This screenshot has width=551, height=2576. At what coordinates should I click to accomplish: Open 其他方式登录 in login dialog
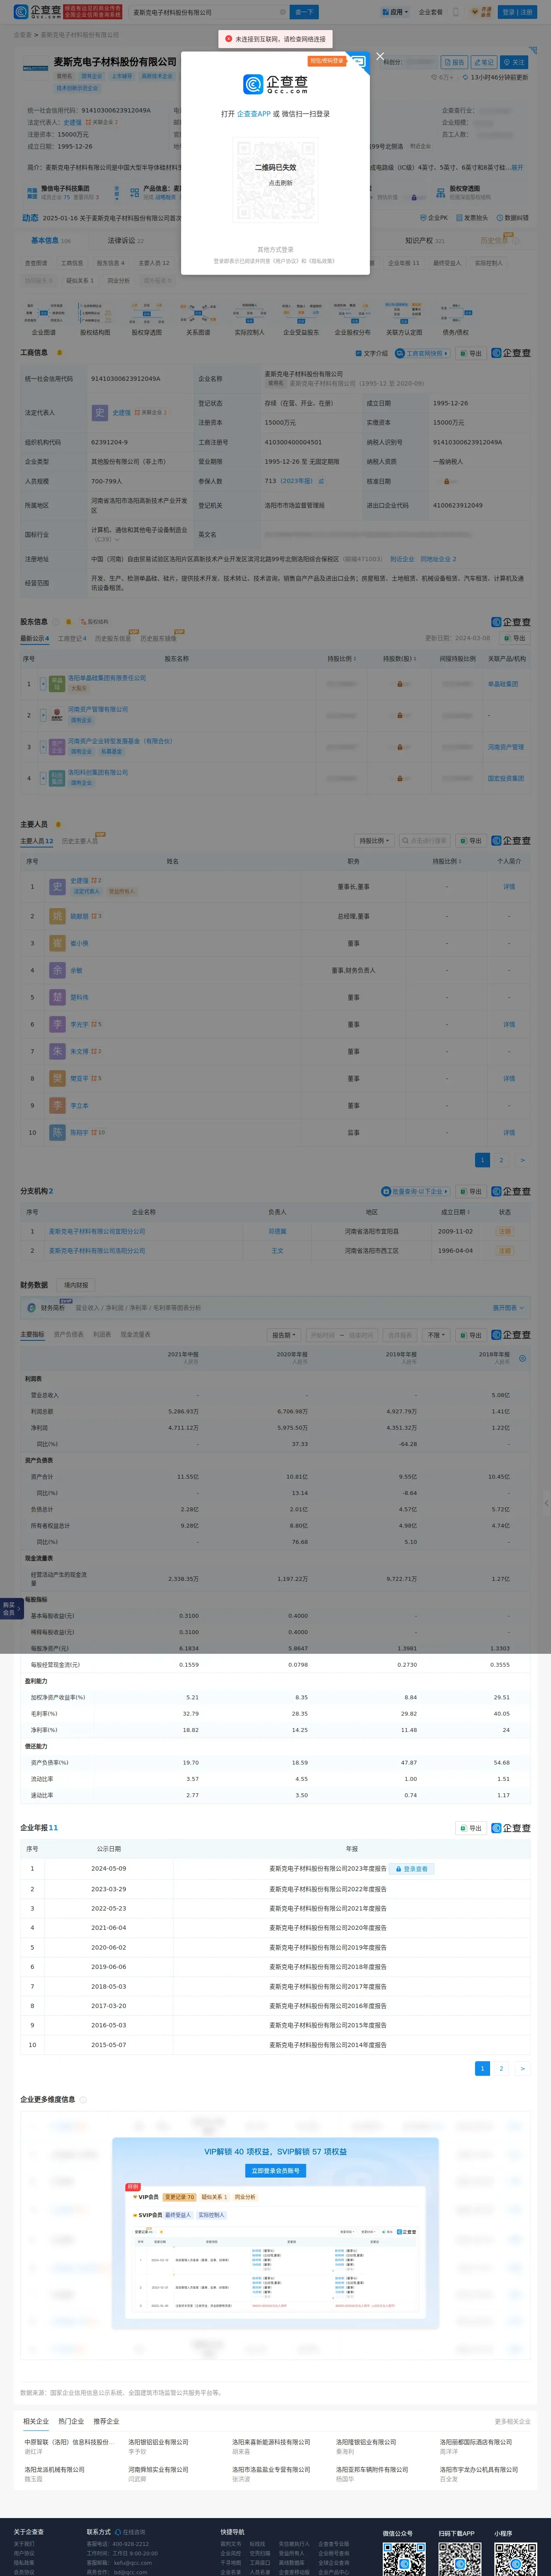(275, 249)
